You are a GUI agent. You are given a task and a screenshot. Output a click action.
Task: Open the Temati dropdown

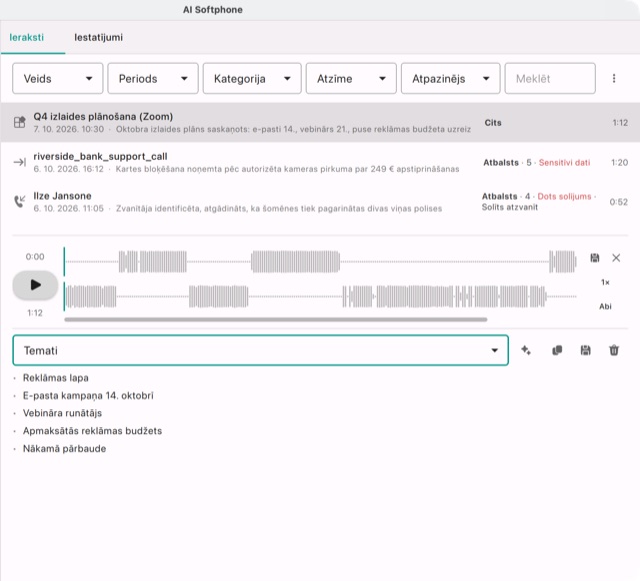pos(260,350)
